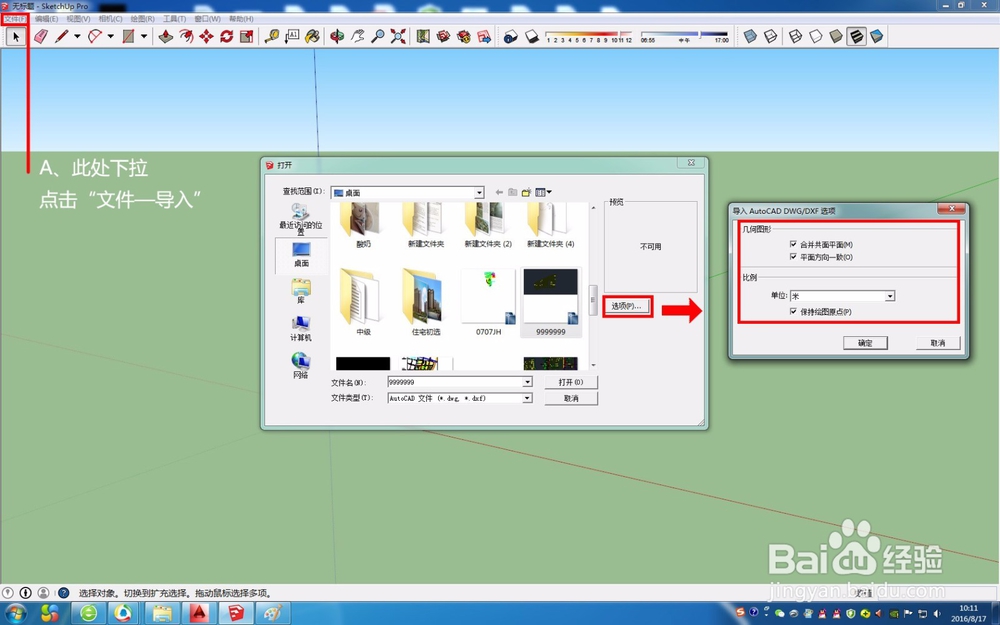1000x625 pixels.
Task: Go to 桌面 in the places sidebar
Action: 301,254
